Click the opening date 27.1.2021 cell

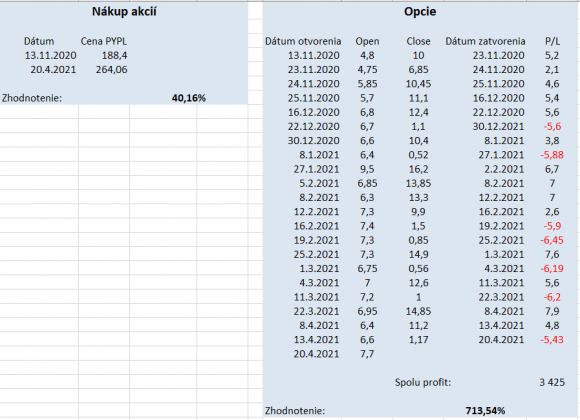click(x=316, y=169)
